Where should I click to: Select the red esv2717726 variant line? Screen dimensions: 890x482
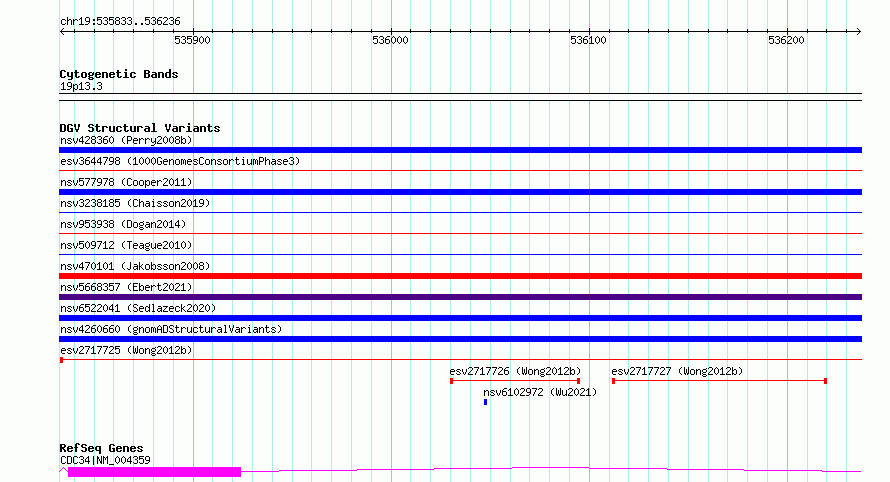tap(515, 381)
